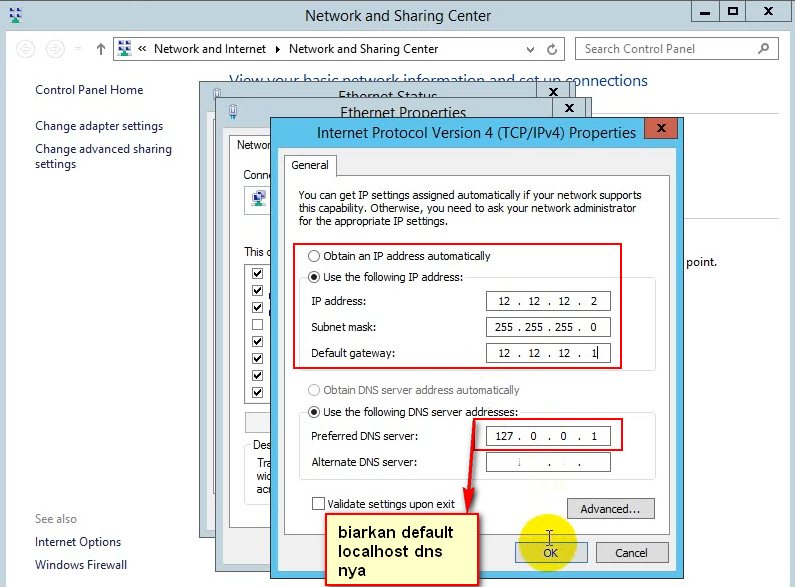Focus the Subnet mask field
This screenshot has height=587, width=795.
(548, 327)
